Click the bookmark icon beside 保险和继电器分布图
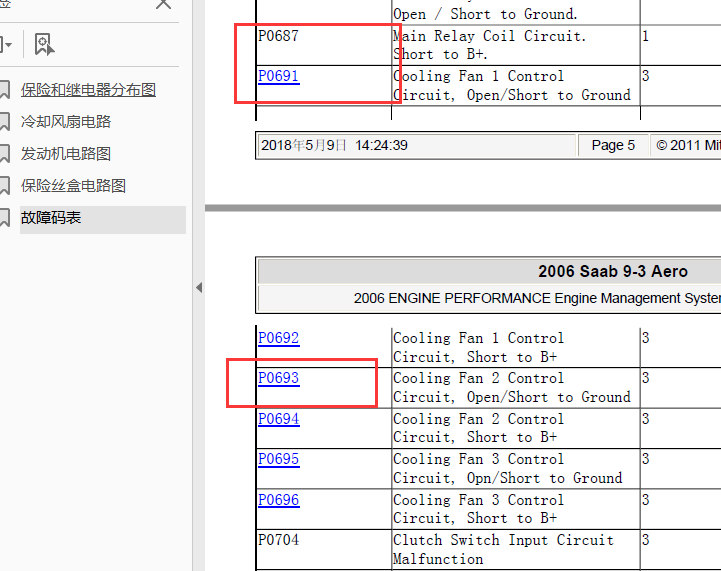The image size is (721, 571). click(5, 90)
